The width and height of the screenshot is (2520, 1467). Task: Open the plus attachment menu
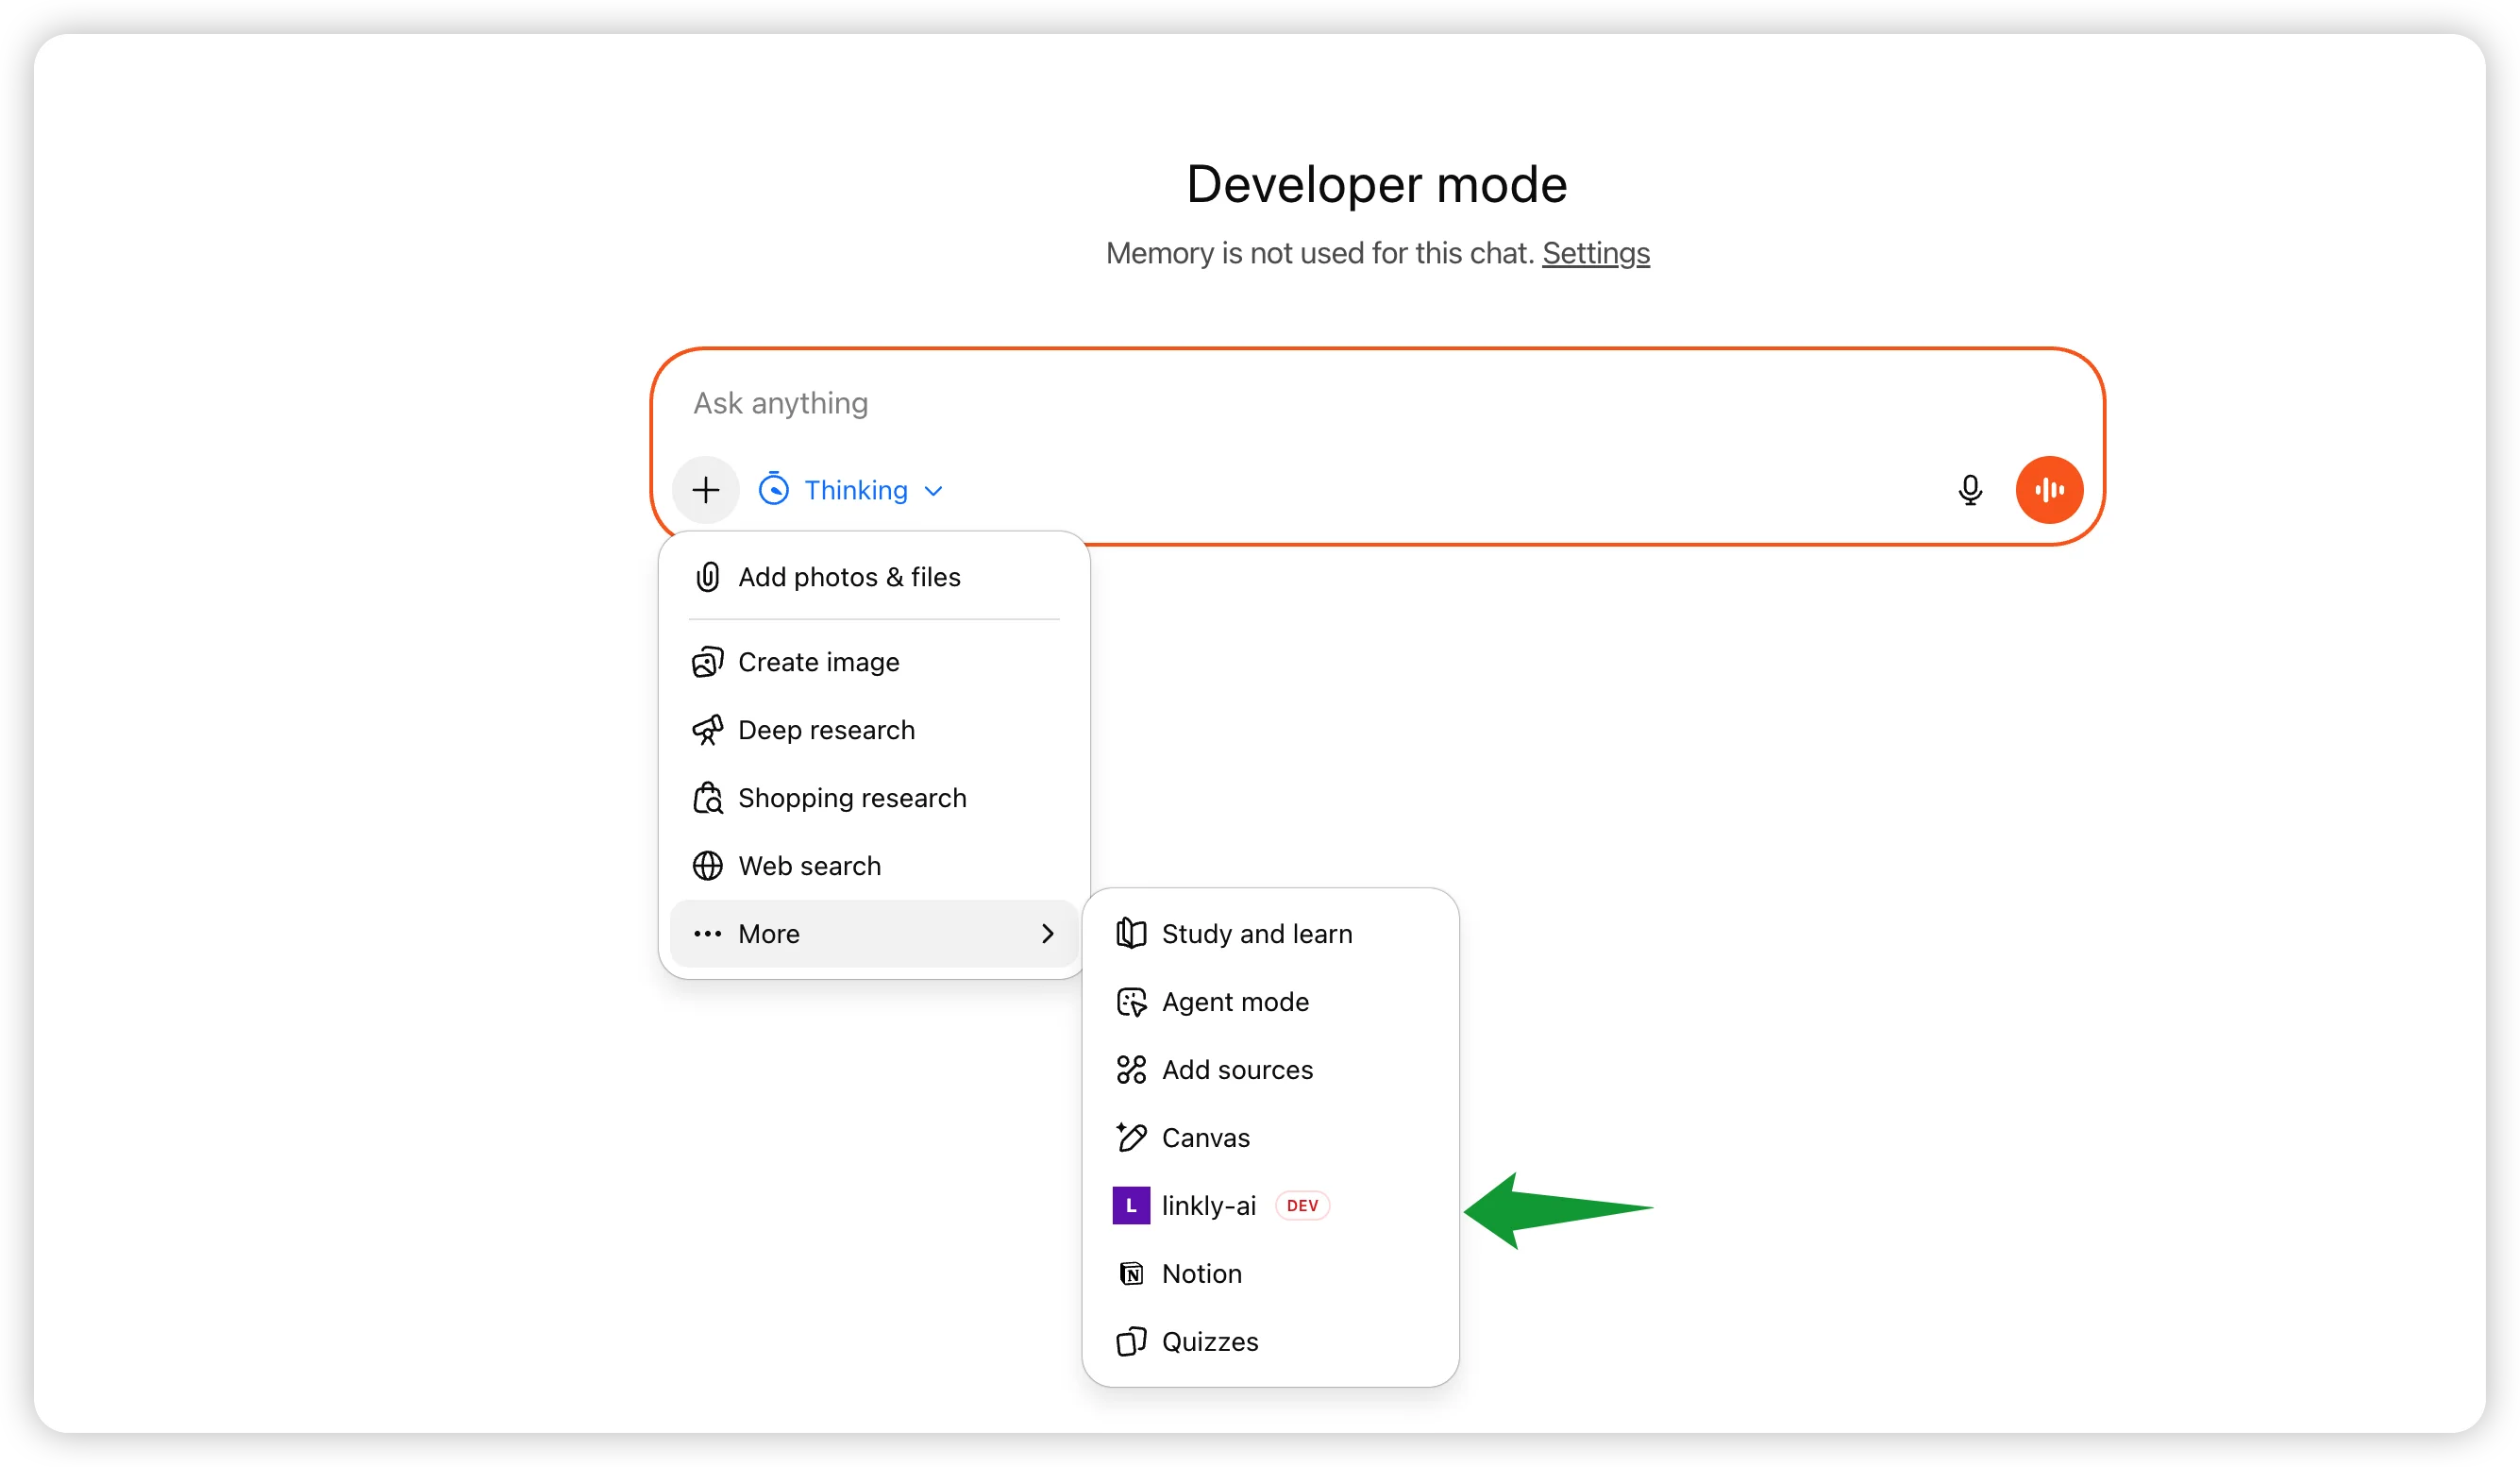706,490
